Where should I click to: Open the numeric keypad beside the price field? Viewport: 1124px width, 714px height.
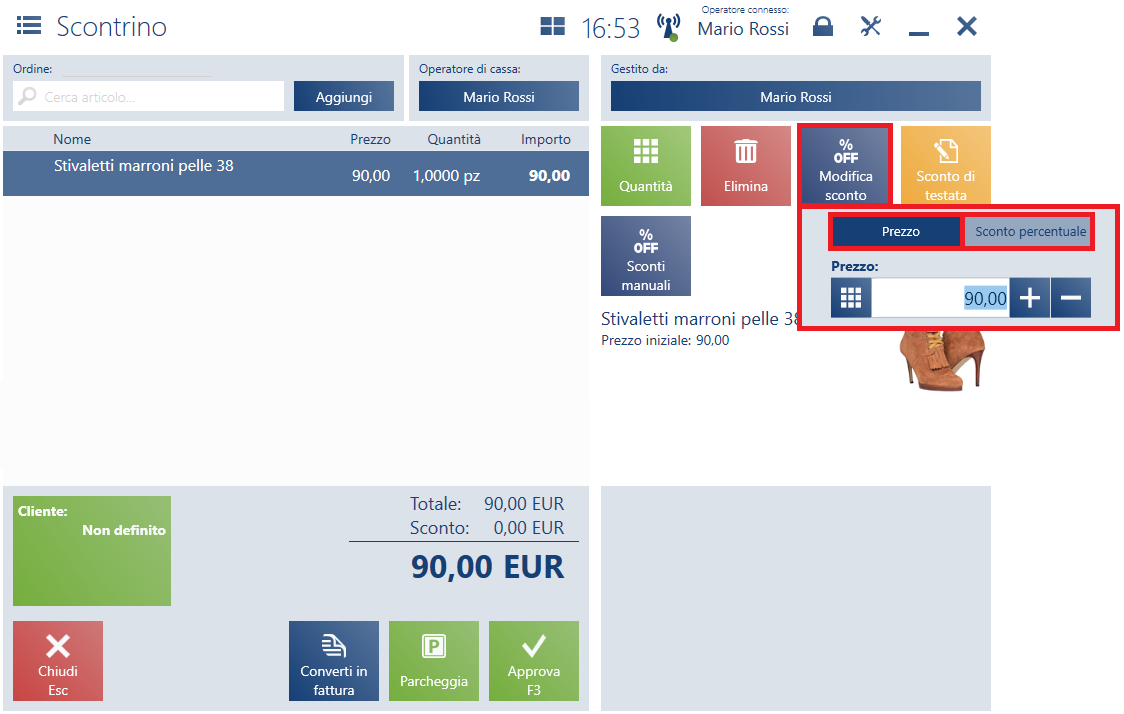click(851, 298)
